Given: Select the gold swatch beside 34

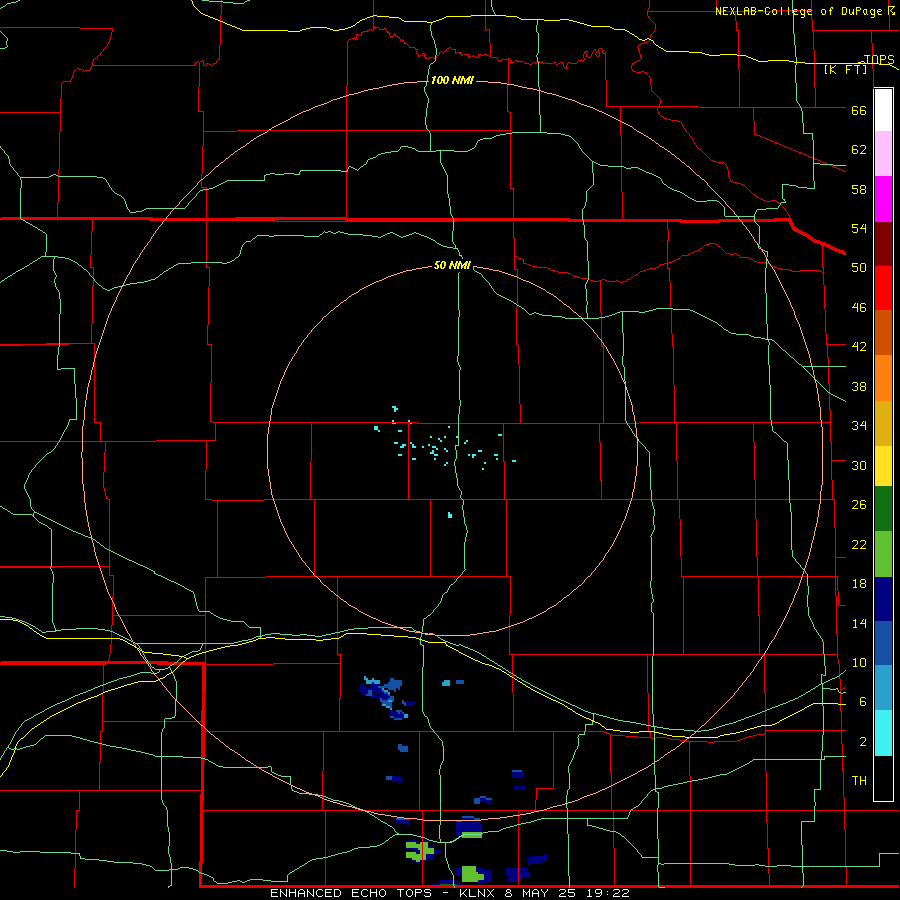Looking at the screenshot, I should (x=883, y=424).
